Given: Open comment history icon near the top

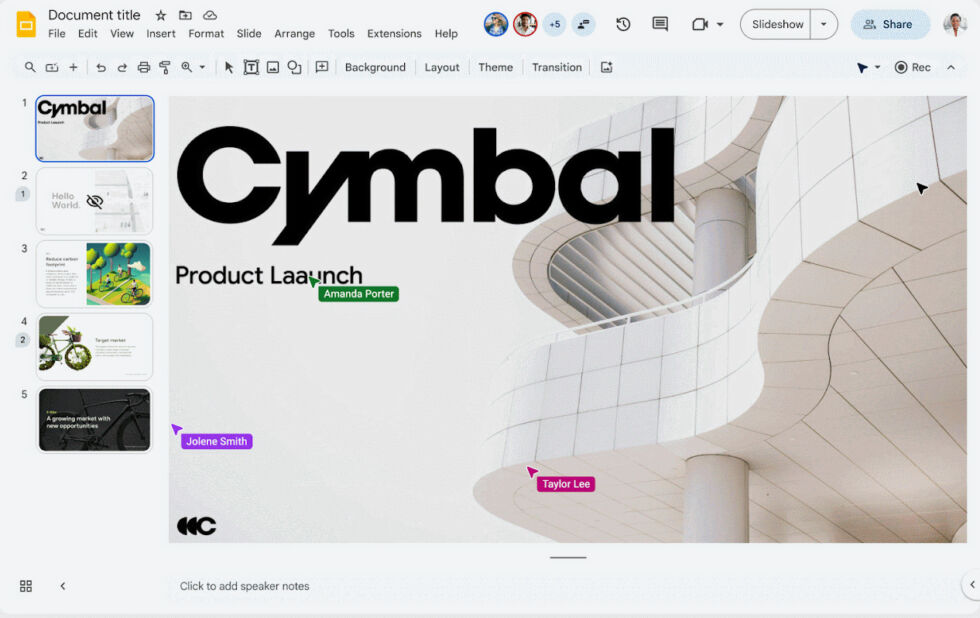Looking at the screenshot, I should (x=660, y=24).
